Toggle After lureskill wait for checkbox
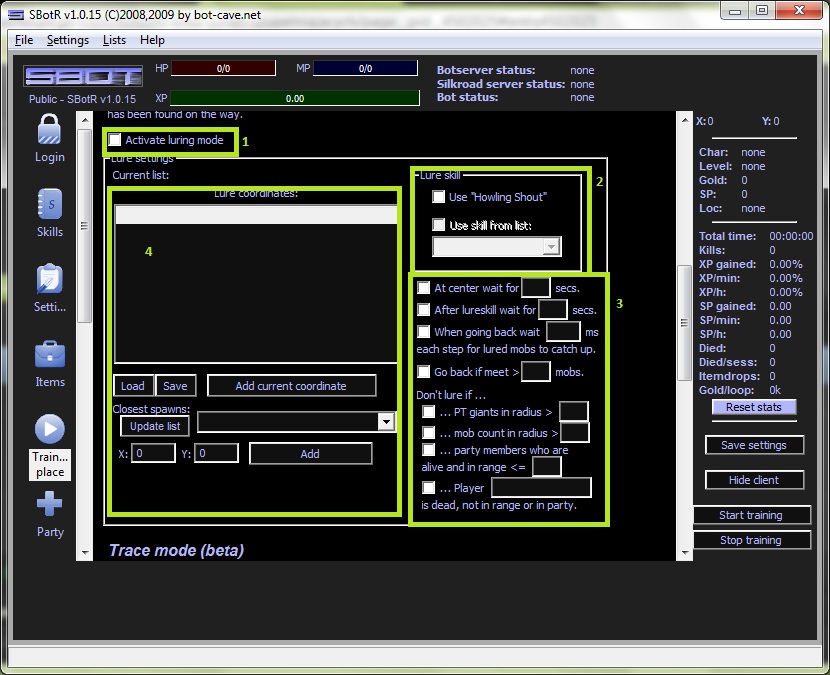 423,309
